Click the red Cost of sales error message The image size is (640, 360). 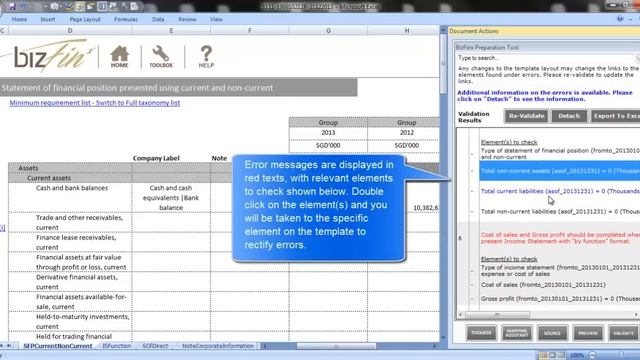click(x=560, y=238)
